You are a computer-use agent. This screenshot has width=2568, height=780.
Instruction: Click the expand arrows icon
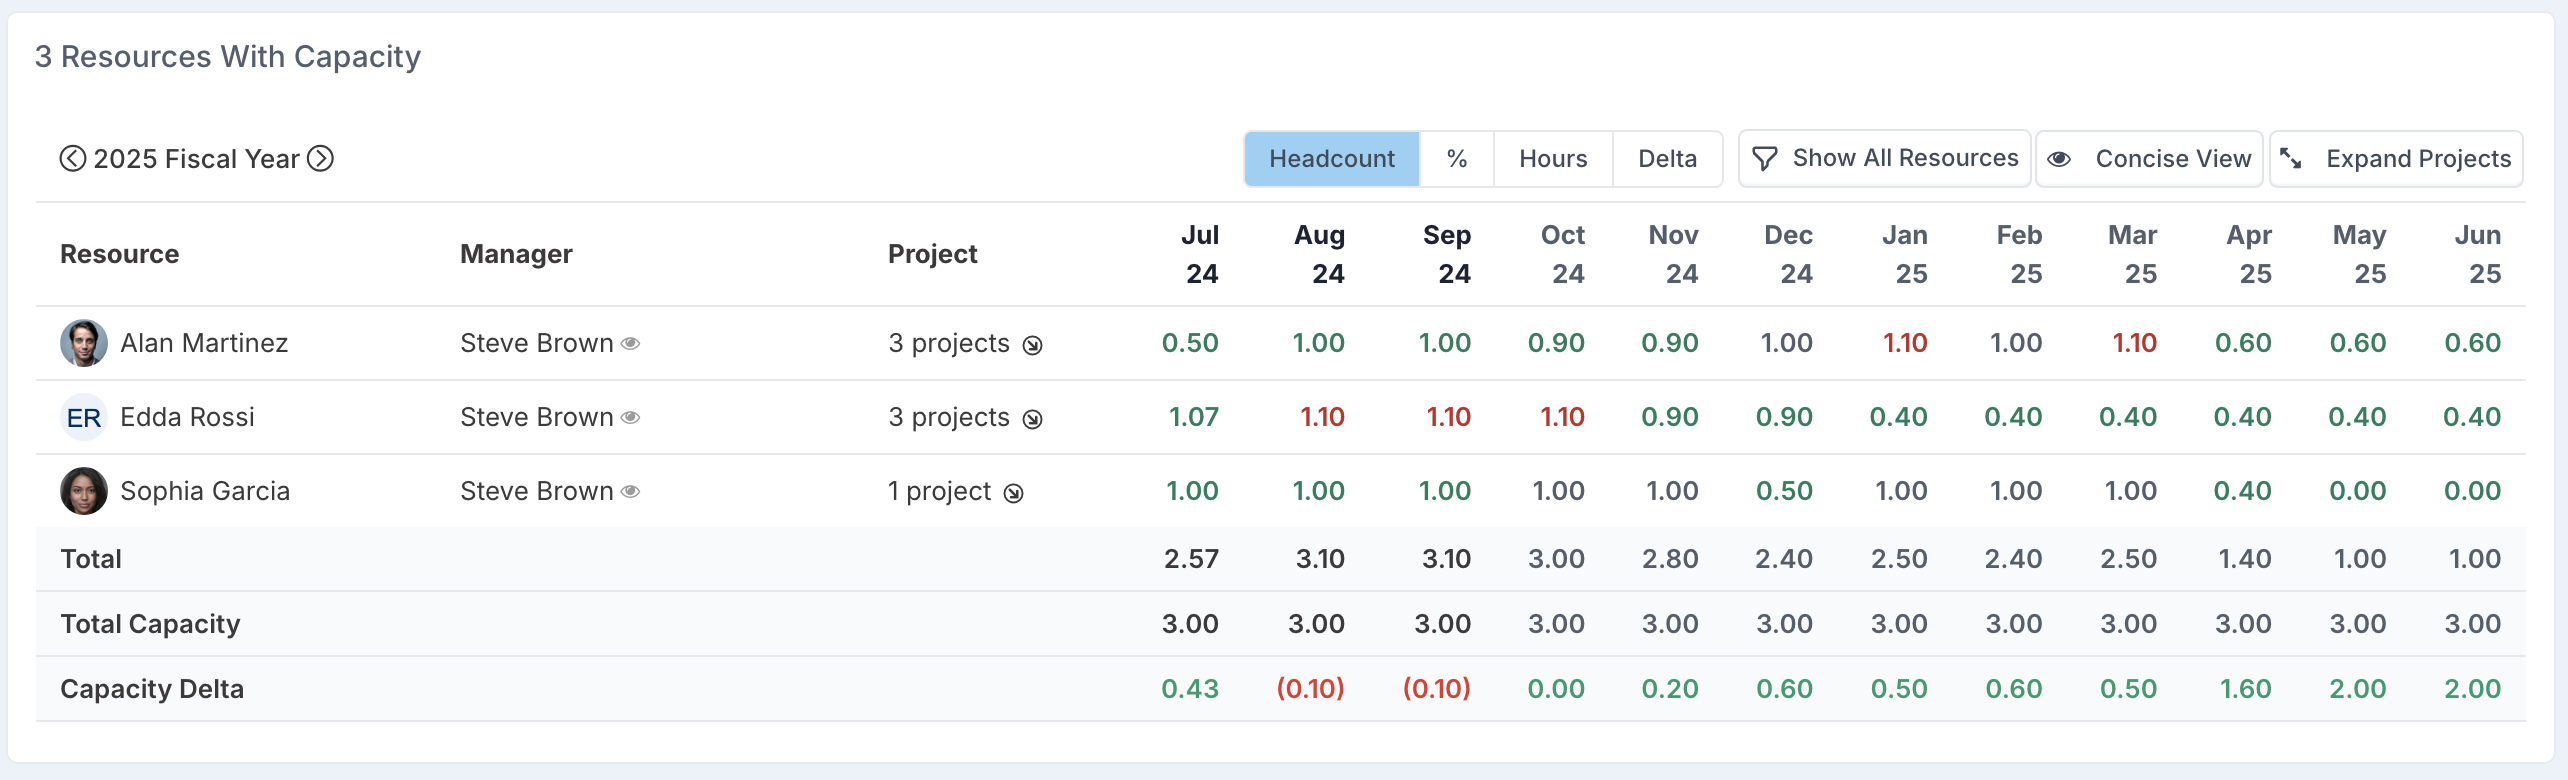pos(2291,158)
